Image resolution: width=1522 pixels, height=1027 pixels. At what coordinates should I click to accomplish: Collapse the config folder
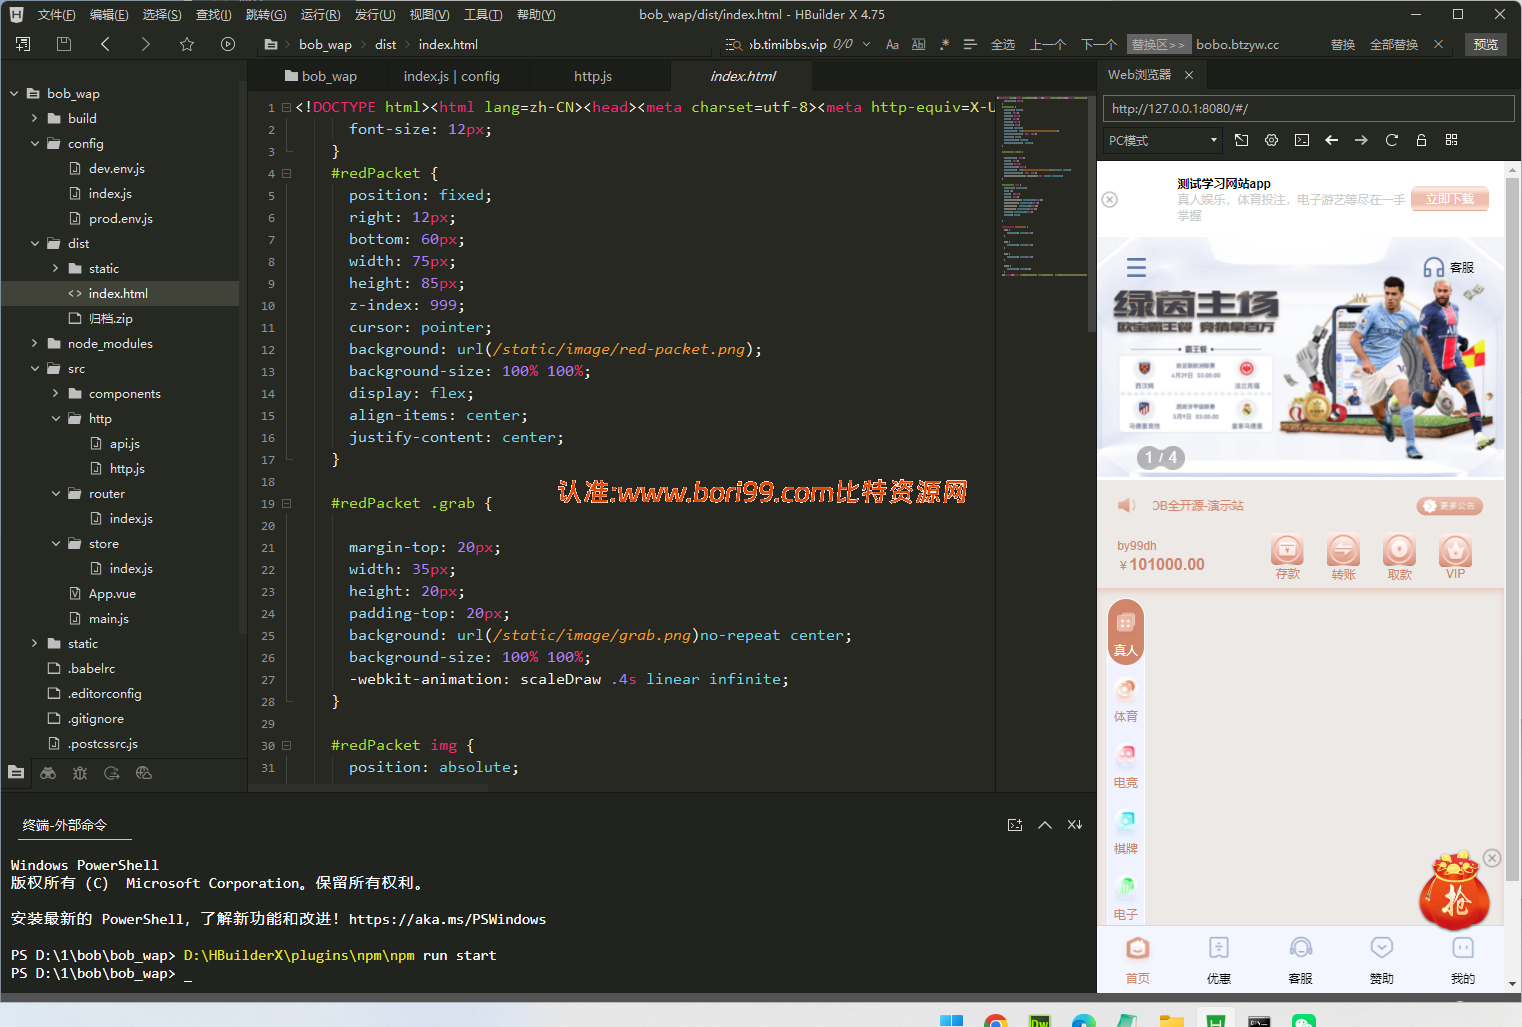click(x=35, y=144)
